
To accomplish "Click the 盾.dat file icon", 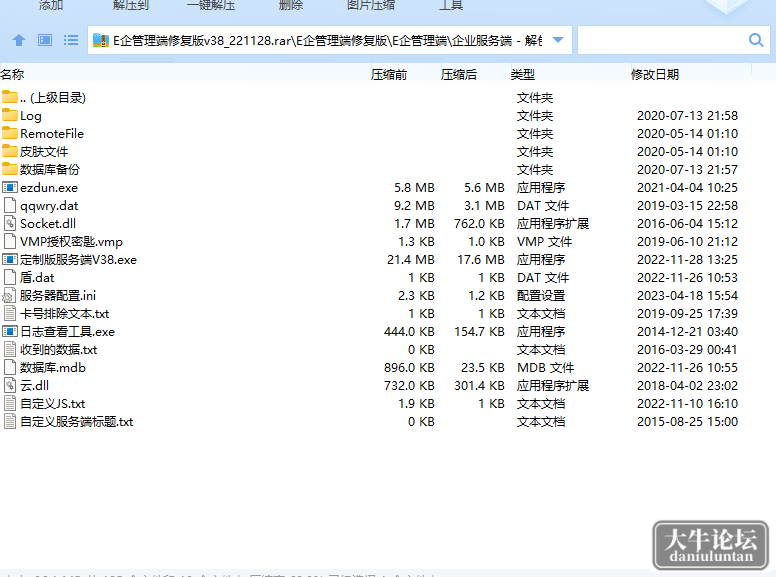I will click(x=10, y=277).
